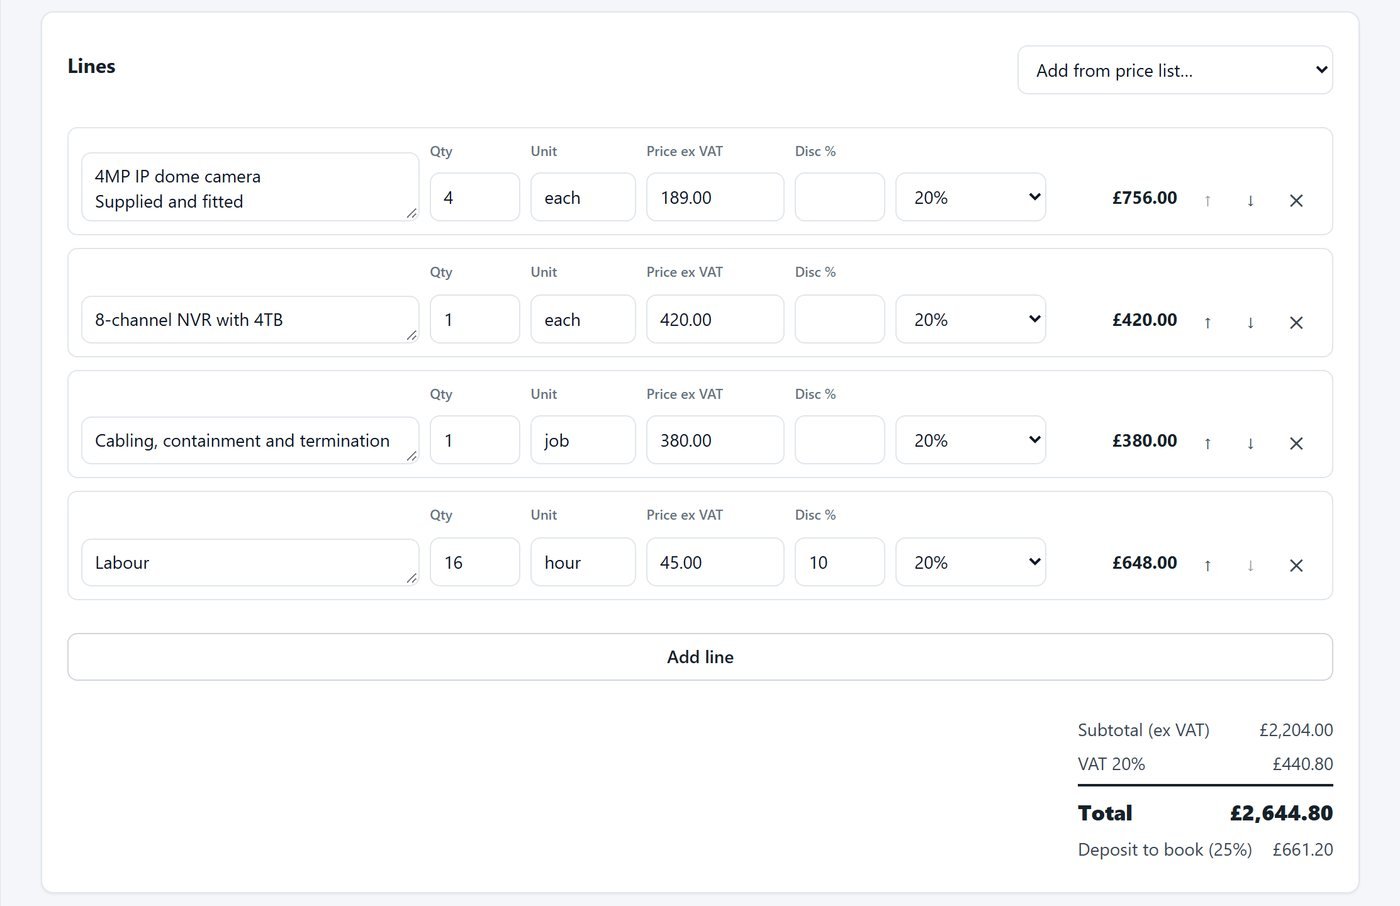Delete the Cabling, containment and termination line

pyautogui.click(x=1296, y=443)
